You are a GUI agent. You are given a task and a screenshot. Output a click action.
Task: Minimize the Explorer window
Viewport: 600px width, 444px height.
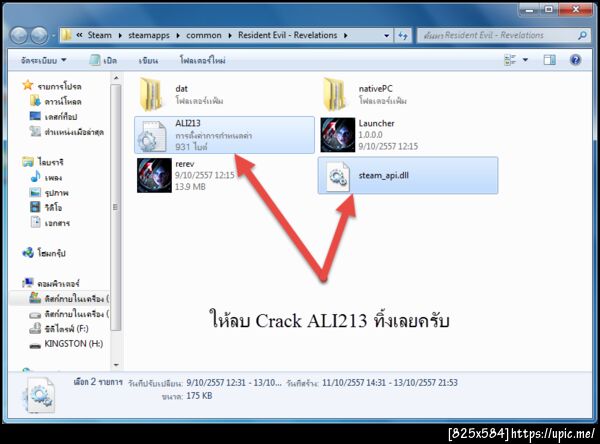point(529,10)
